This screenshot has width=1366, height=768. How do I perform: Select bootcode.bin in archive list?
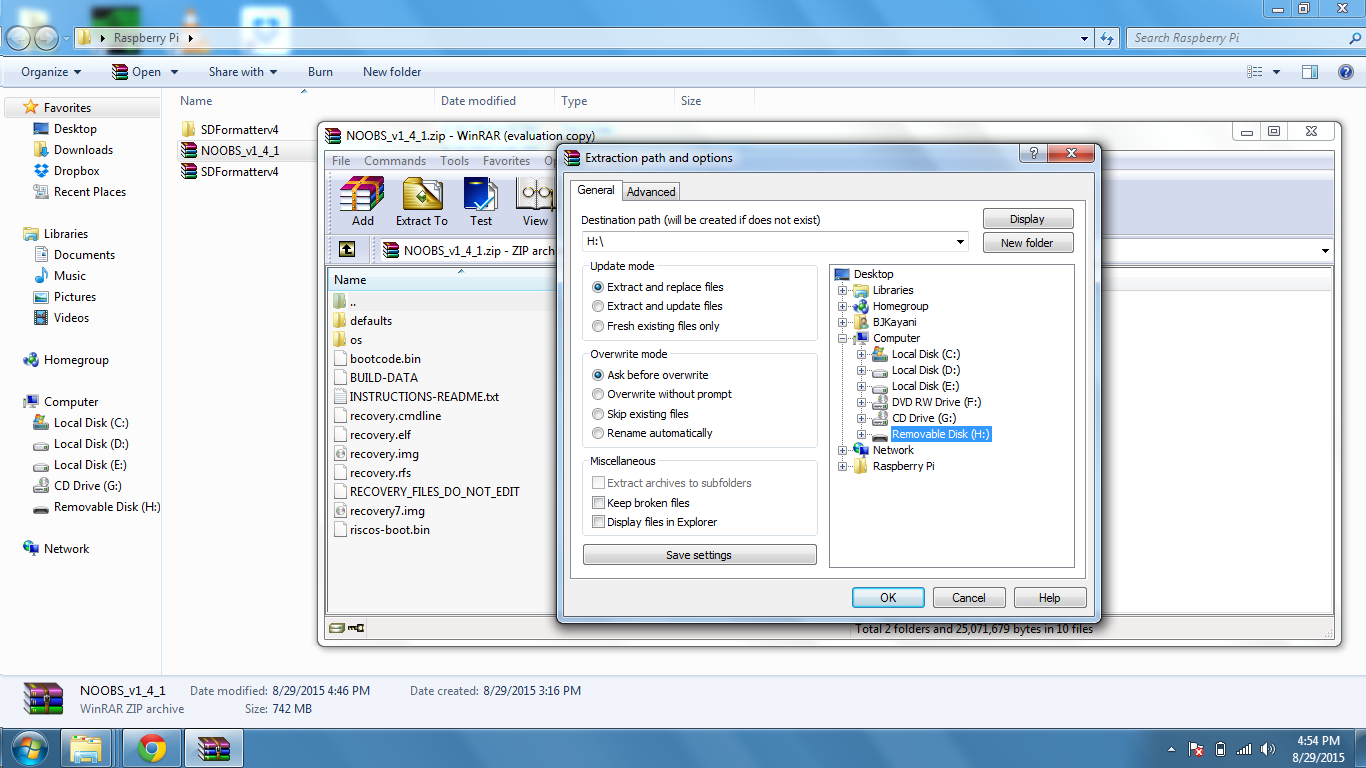pyautogui.click(x=385, y=359)
